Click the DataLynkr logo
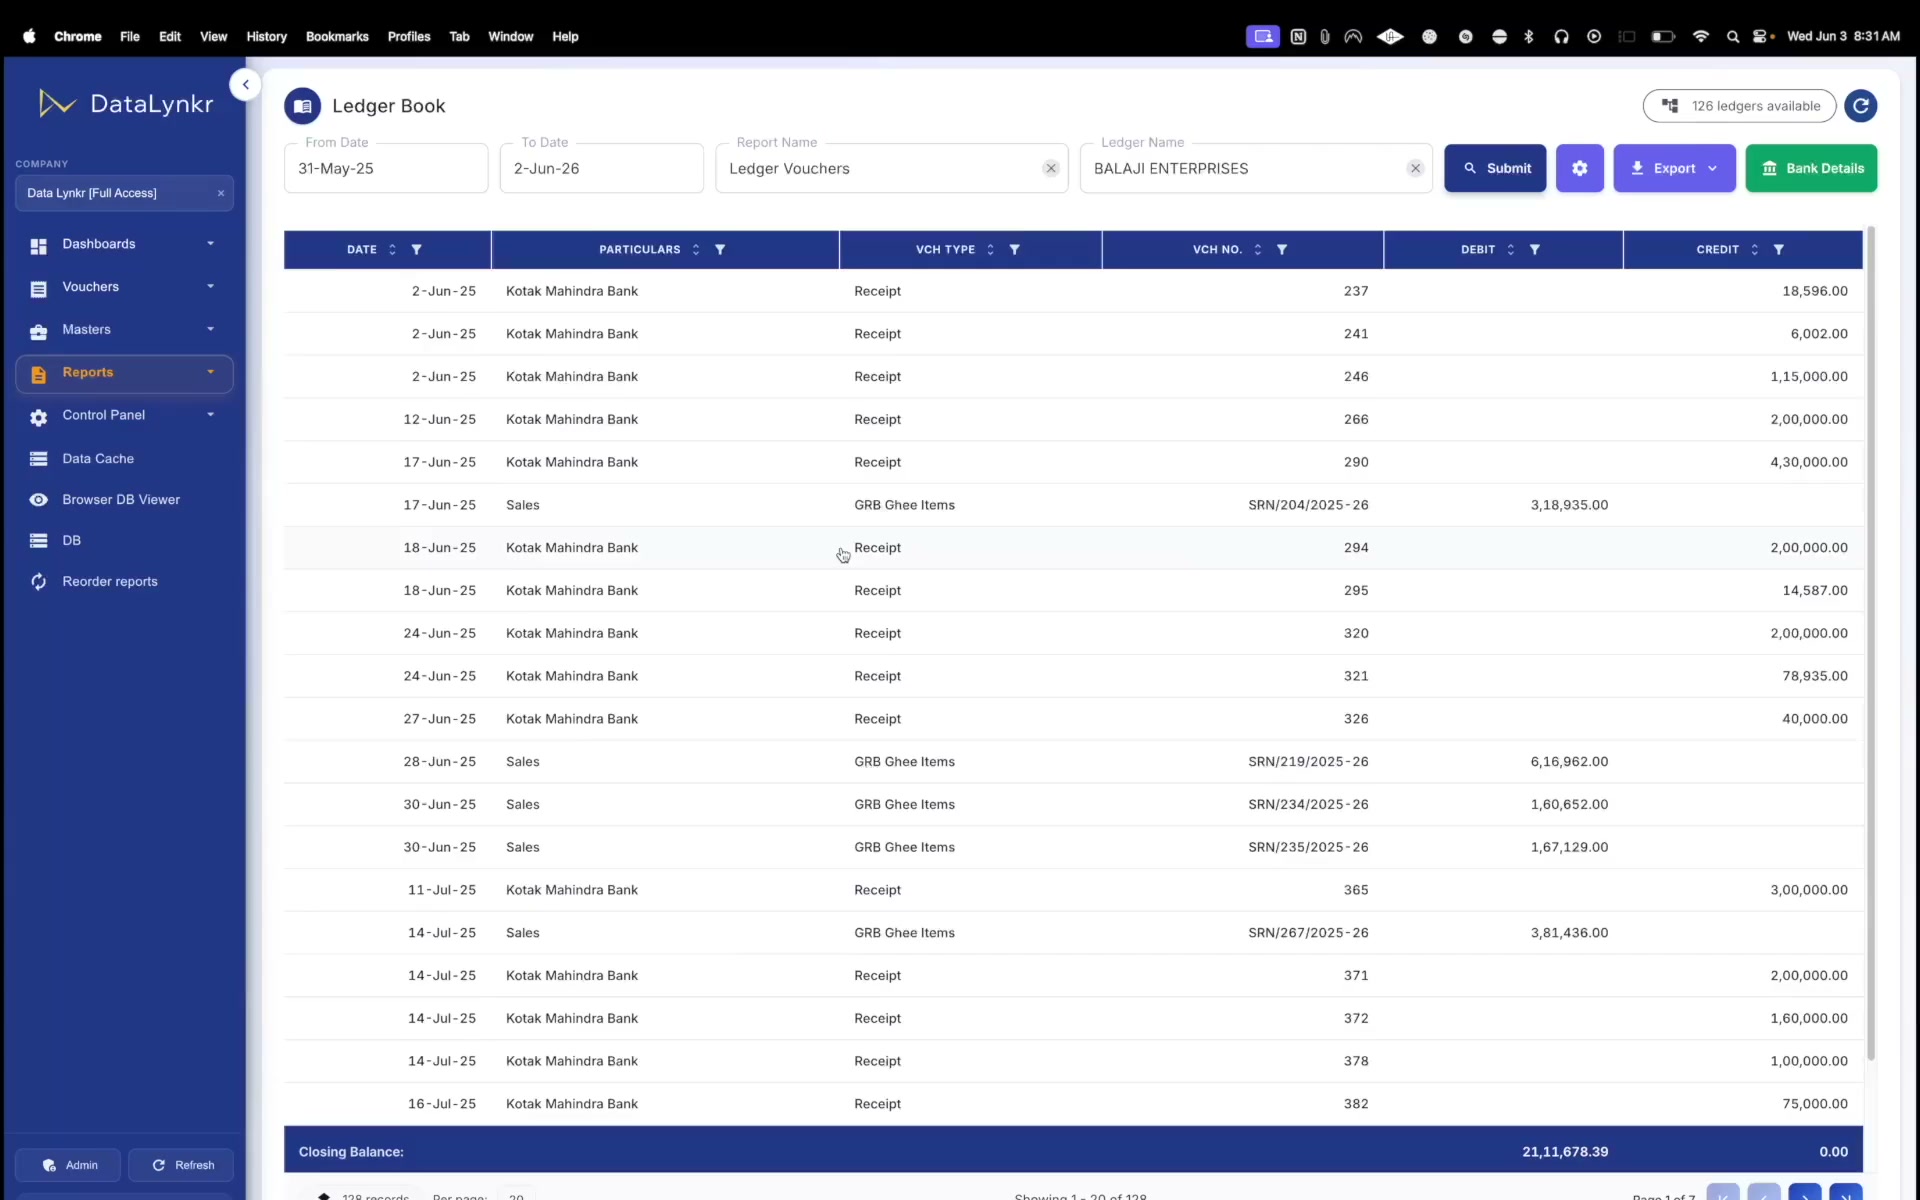 (125, 103)
